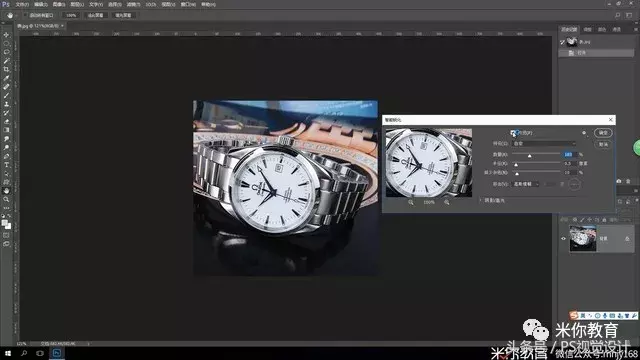640x360 pixels.
Task: Select the Eyedropper tool
Action: pyautogui.click(x=7, y=78)
